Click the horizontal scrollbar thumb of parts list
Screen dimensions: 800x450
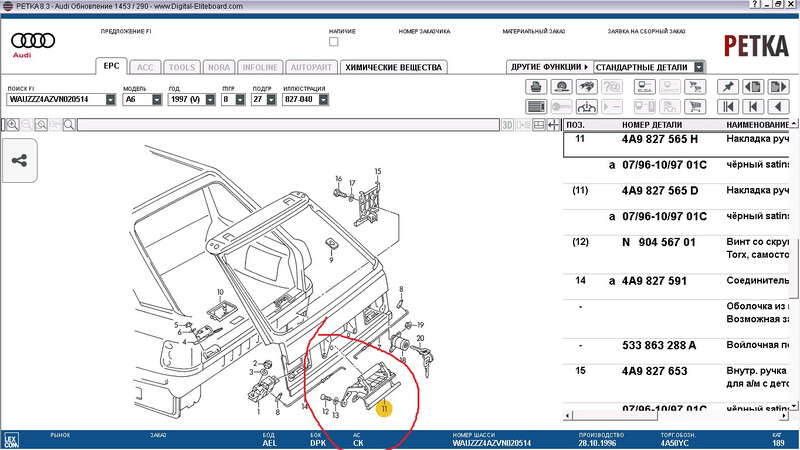(615, 416)
